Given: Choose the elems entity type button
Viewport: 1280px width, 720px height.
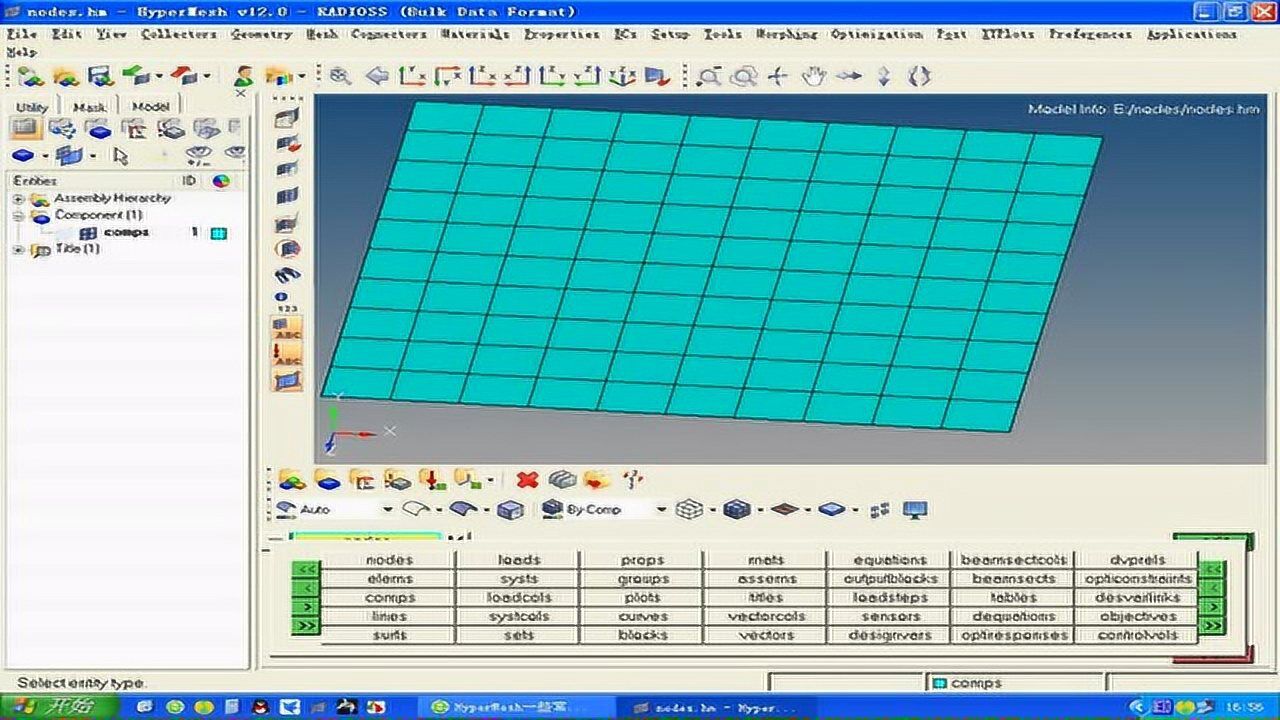Looking at the screenshot, I should coord(389,579).
